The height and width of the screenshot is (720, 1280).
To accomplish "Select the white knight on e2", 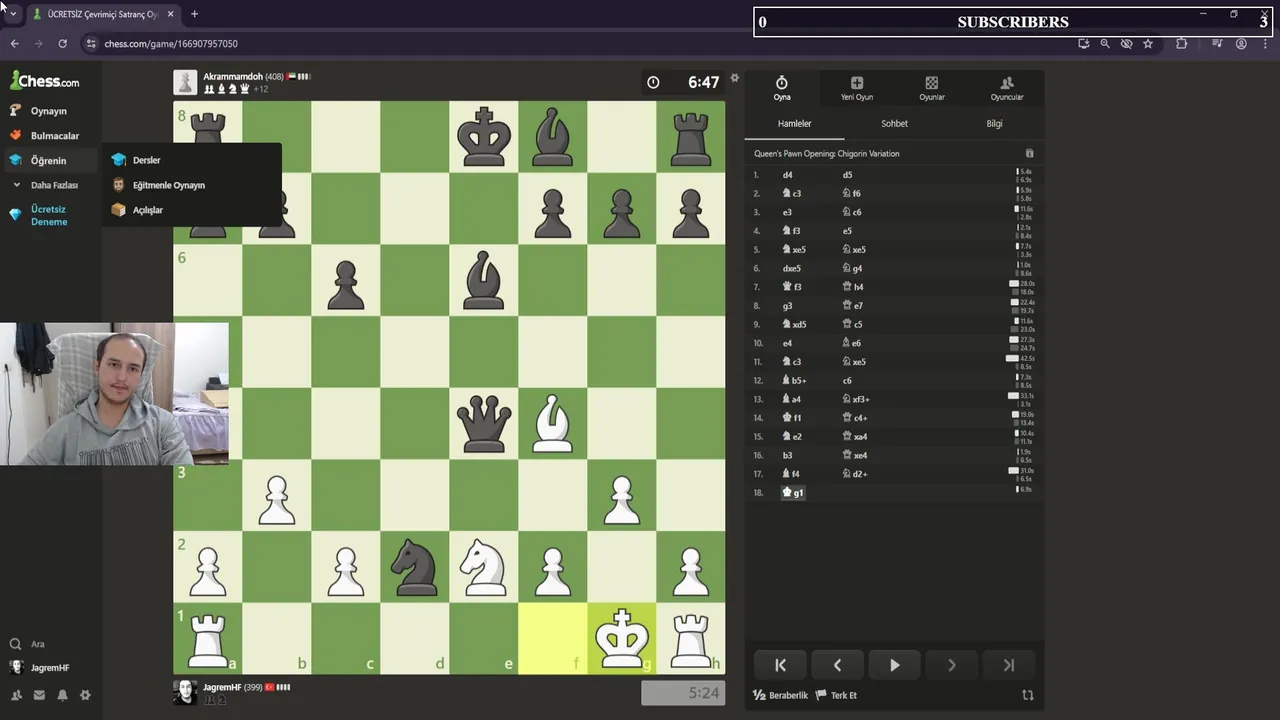I will 483,566.
